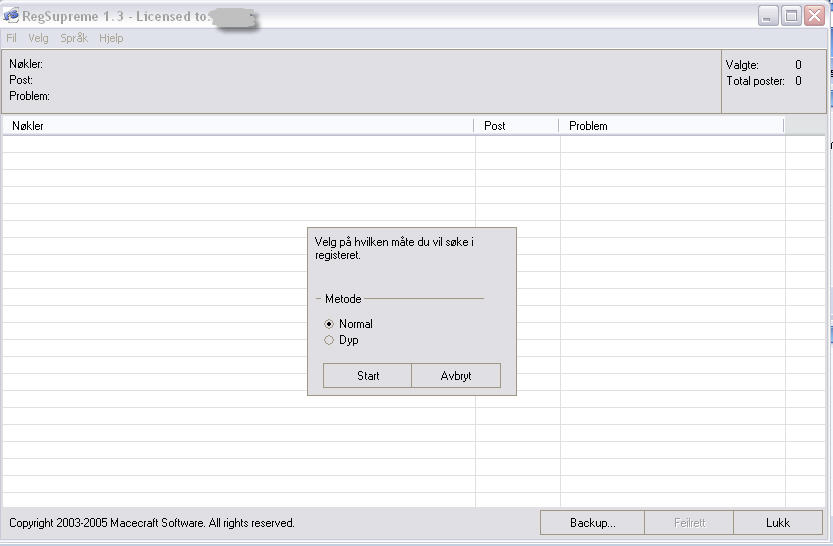Click the 'Velg på hvilken måte' dialog text
The image size is (833, 546).
(x=394, y=248)
